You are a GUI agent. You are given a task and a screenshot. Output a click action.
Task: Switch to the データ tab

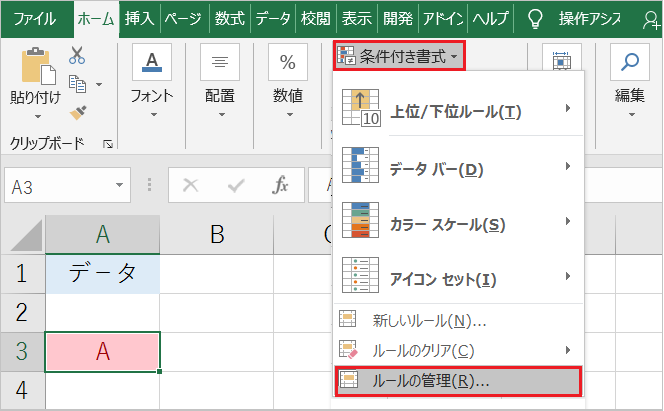273,19
